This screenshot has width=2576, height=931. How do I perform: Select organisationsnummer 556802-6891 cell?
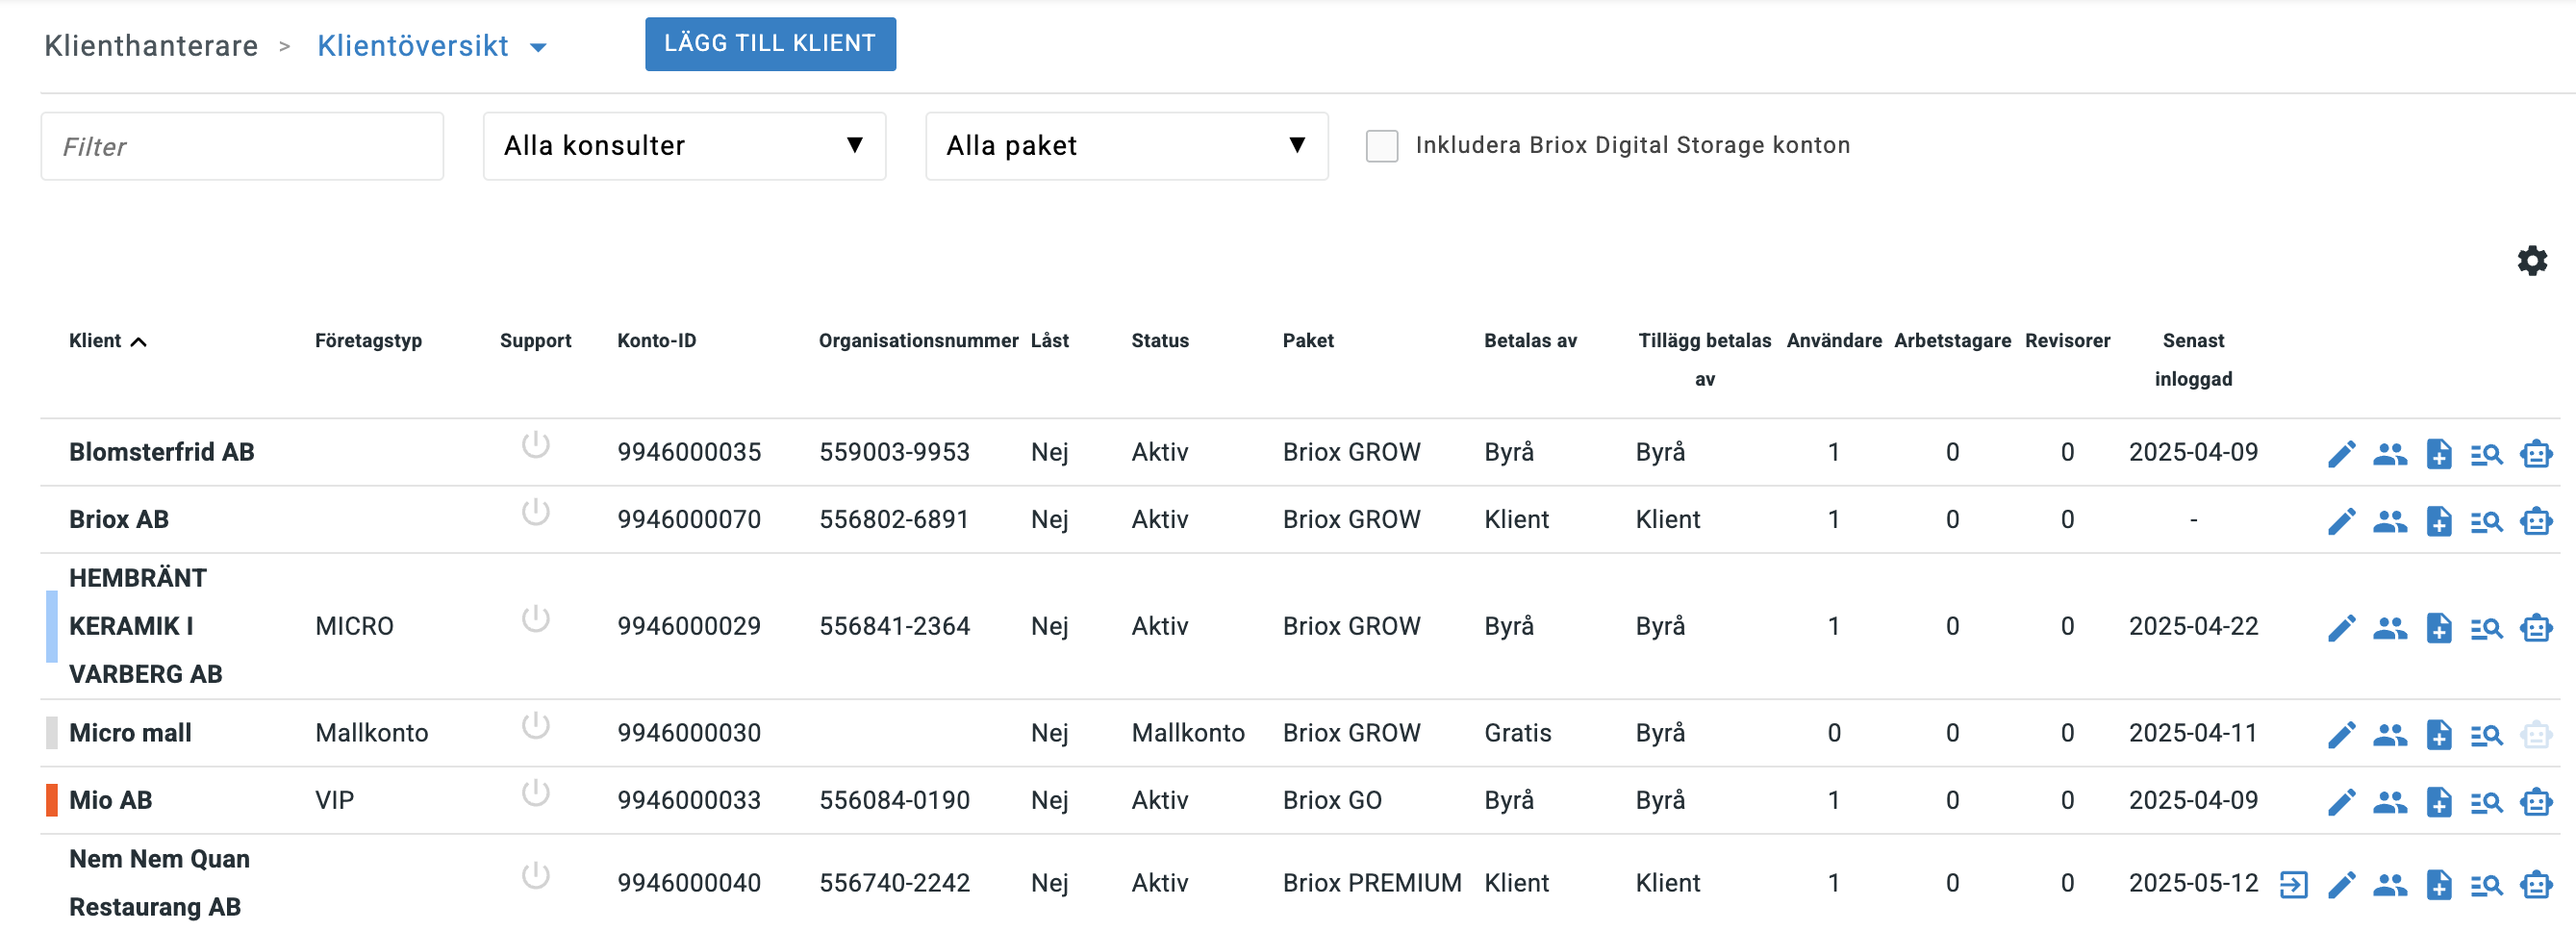pyautogui.click(x=894, y=520)
